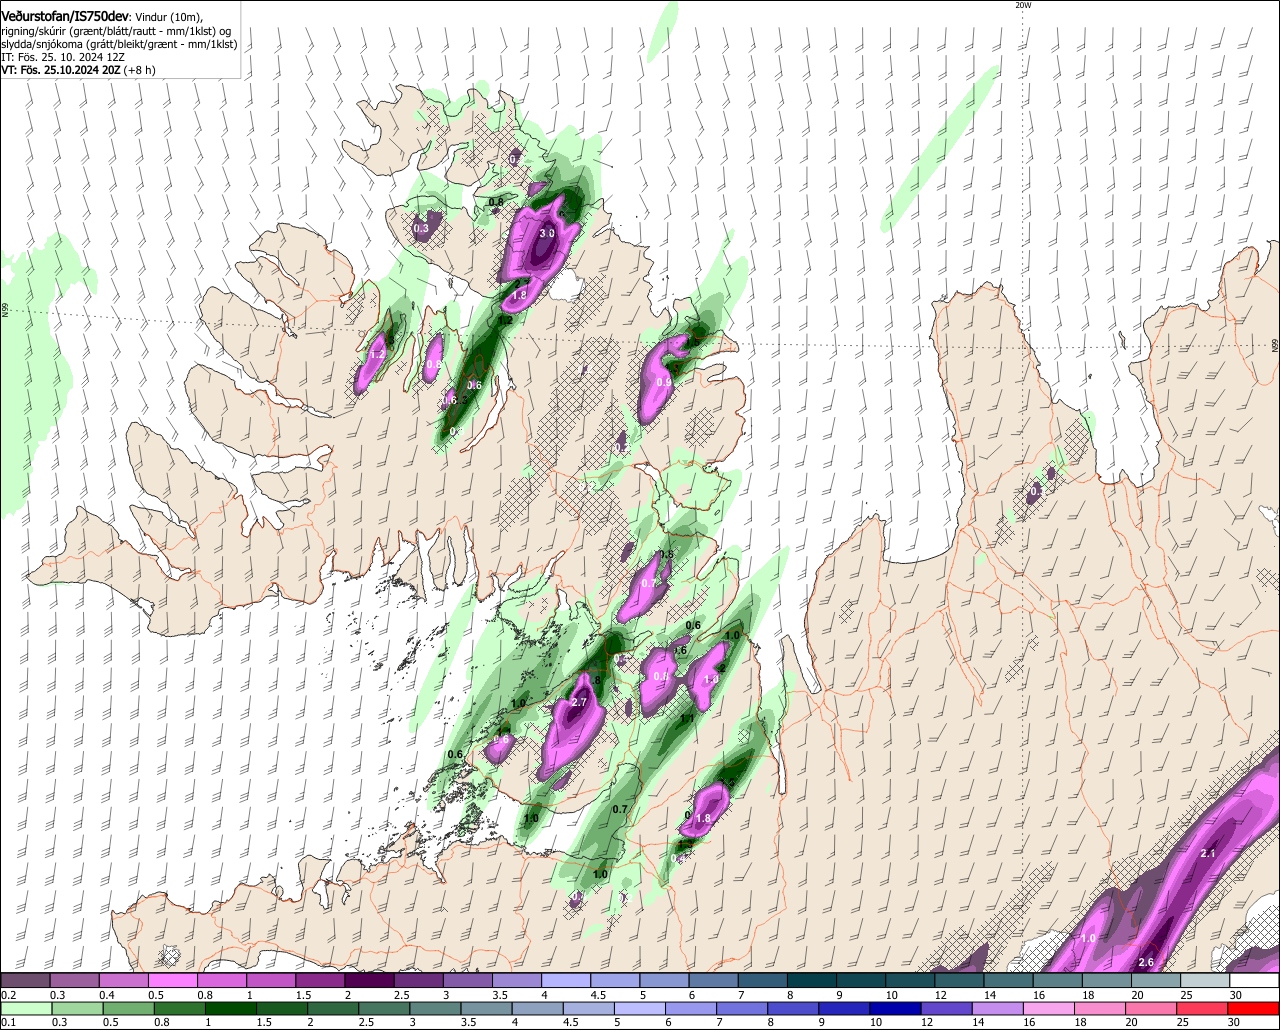Pick the pale green 0.1 swatch, rain legend
Screen dimensions: 1280x1030
coord(25,1009)
